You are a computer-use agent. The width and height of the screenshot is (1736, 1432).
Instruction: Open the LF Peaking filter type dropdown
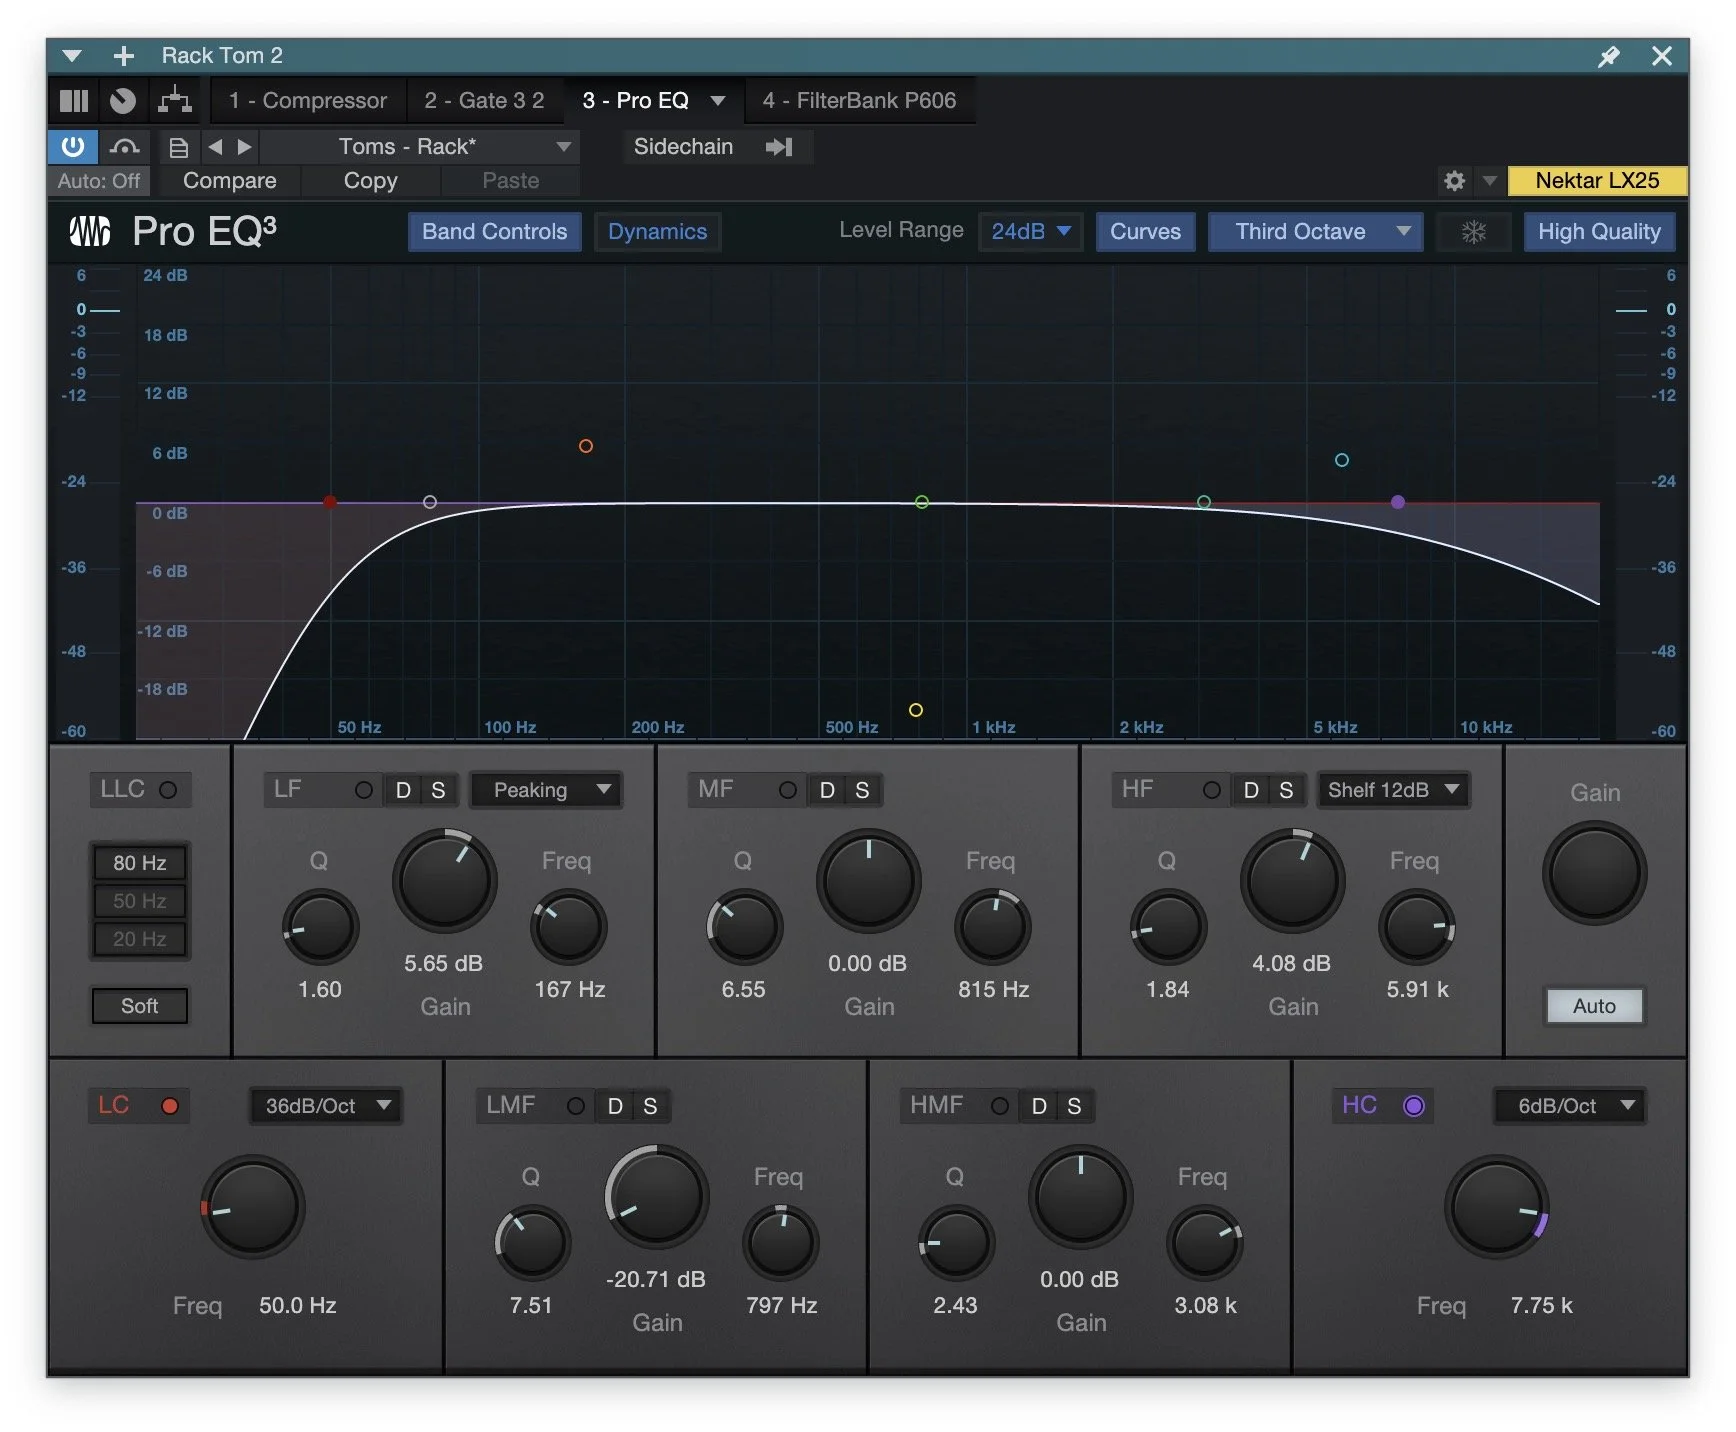(x=546, y=790)
